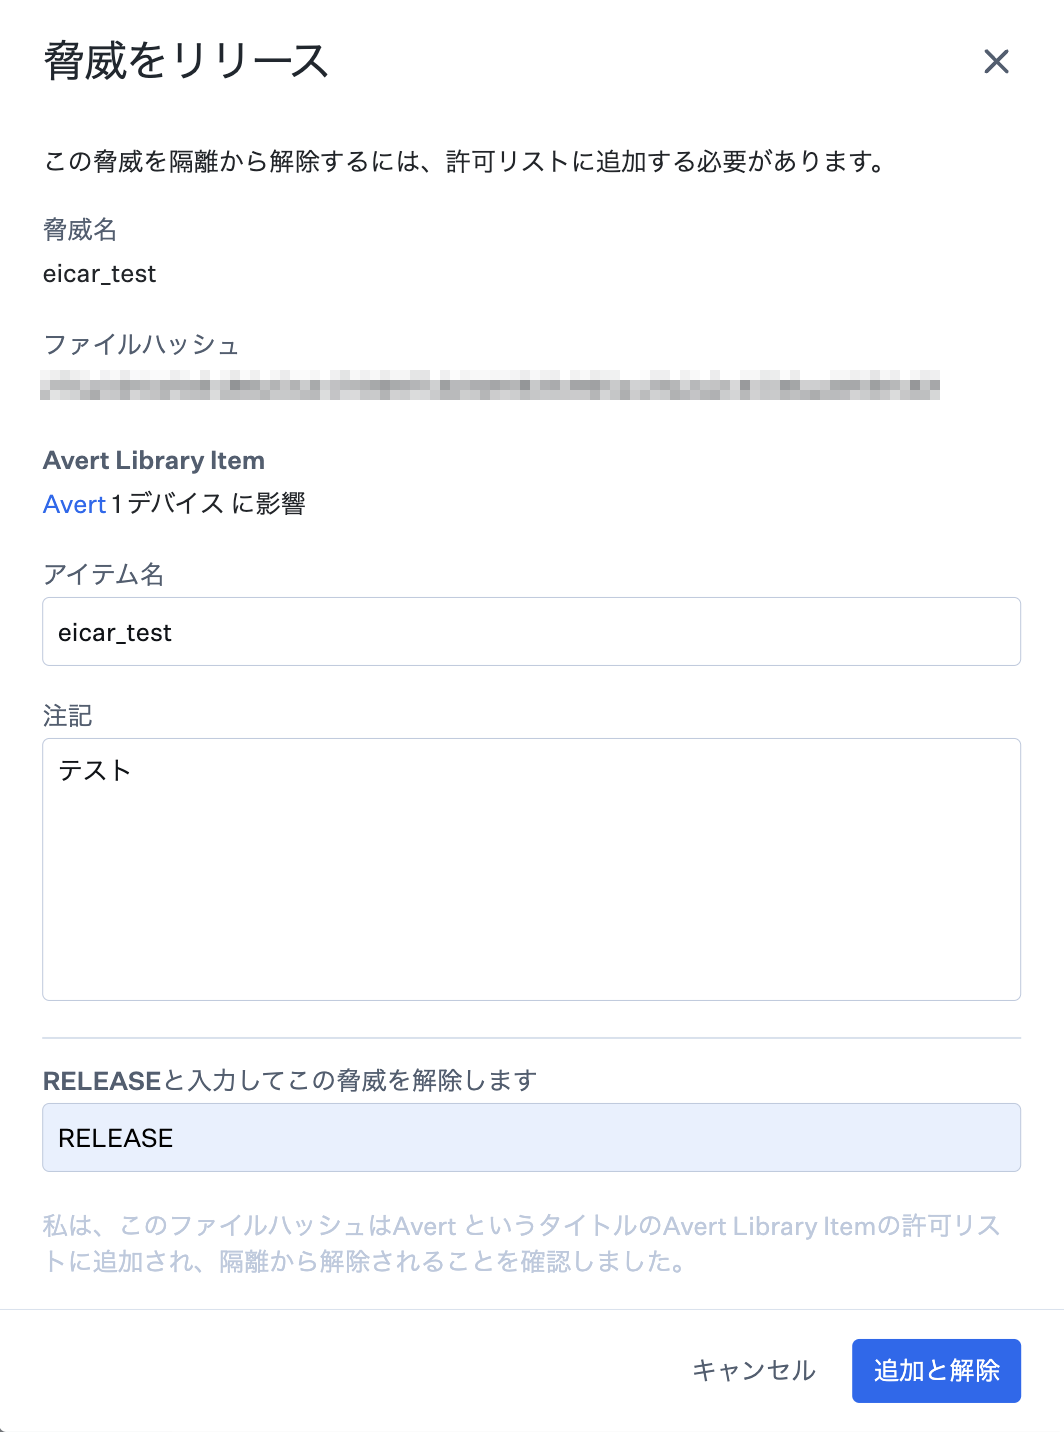This screenshot has height=1432, width=1064.
Task: Click the キャンセル button
Action: coord(754,1370)
